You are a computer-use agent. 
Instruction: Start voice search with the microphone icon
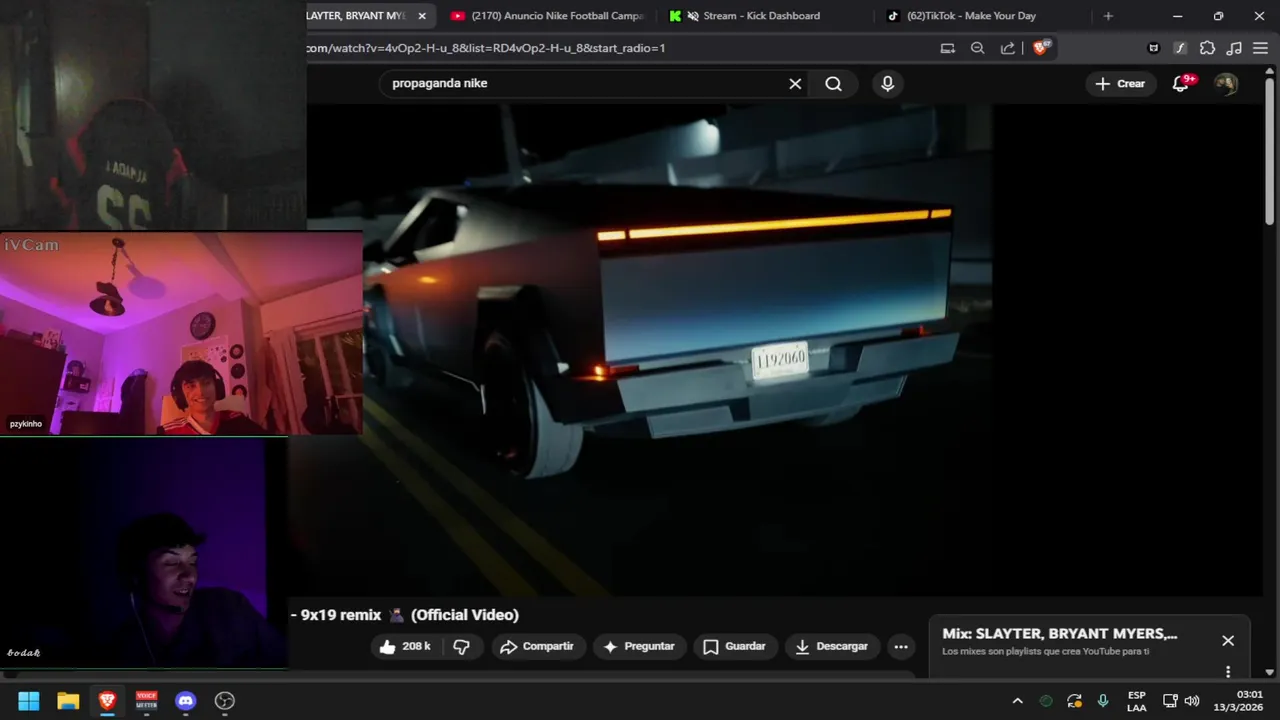pos(887,84)
